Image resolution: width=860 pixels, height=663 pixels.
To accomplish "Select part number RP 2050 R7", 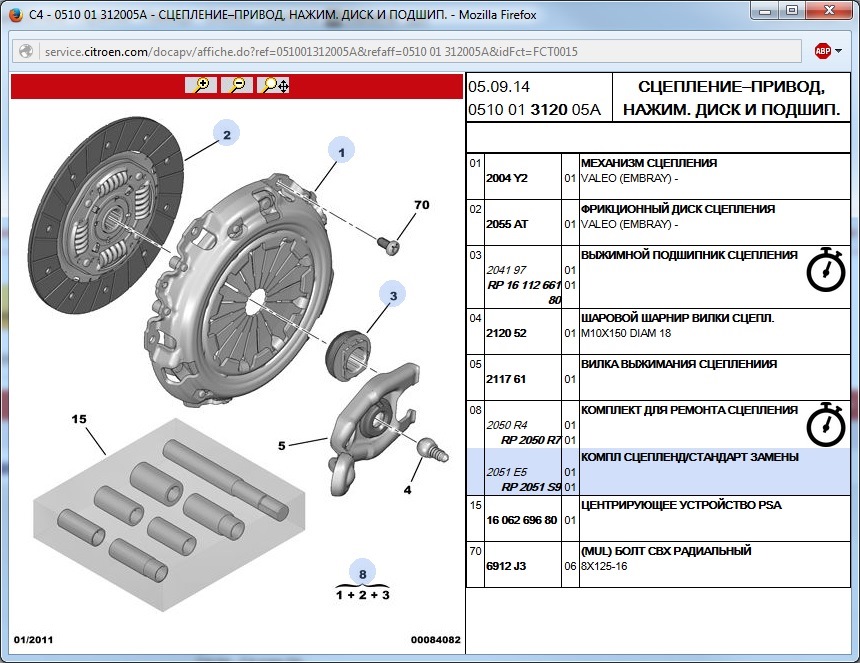I will pos(531,440).
